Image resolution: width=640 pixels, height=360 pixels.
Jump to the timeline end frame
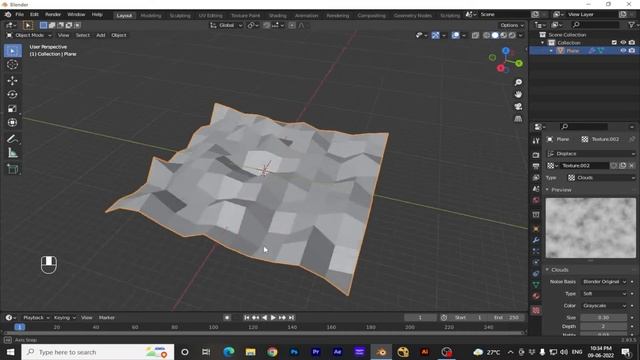point(291,318)
